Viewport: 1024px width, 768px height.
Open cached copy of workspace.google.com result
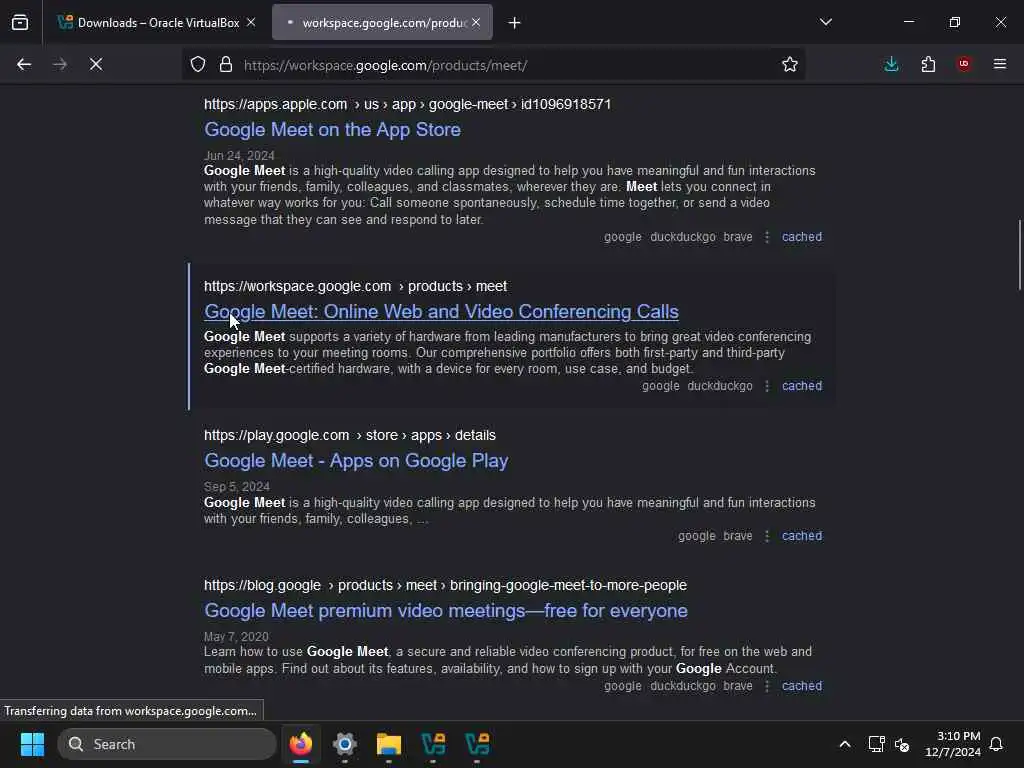(802, 386)
